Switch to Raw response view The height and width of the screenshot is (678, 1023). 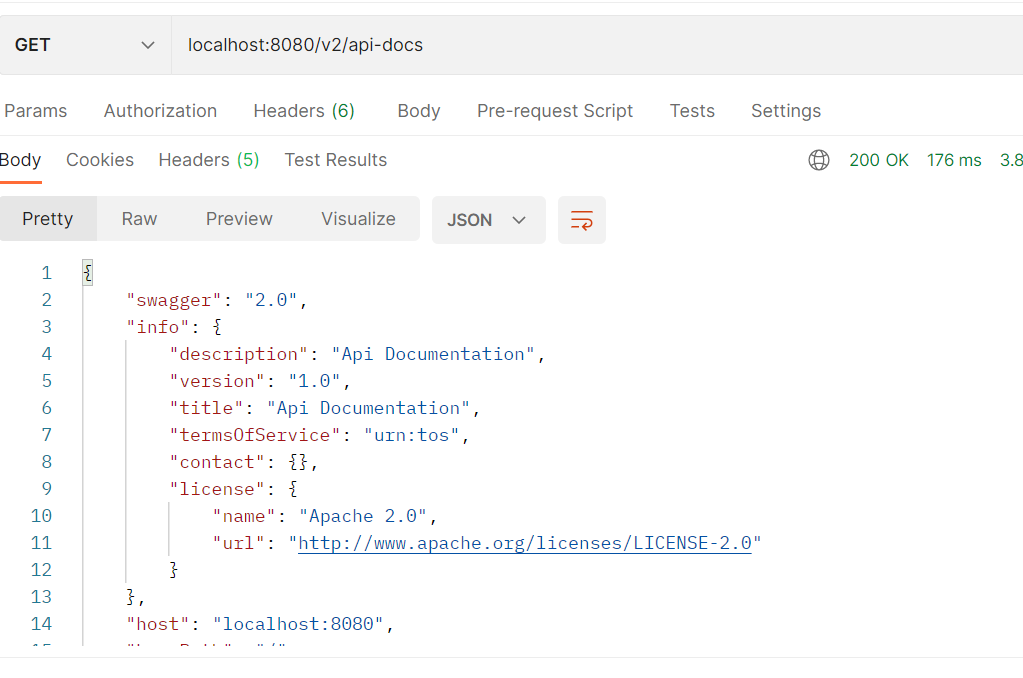tap(139, 219)
